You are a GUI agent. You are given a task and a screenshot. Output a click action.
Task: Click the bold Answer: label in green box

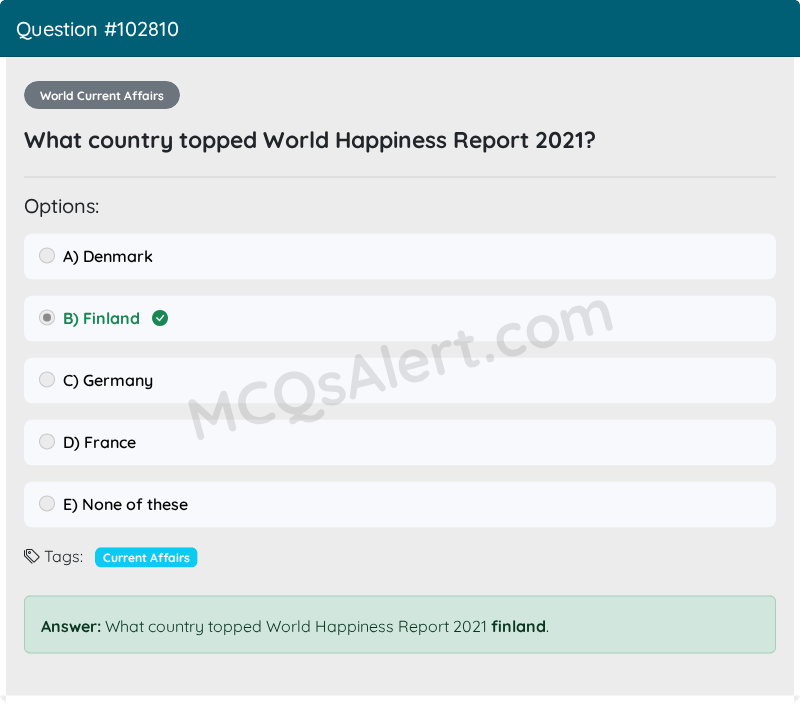tap(71, 627)
